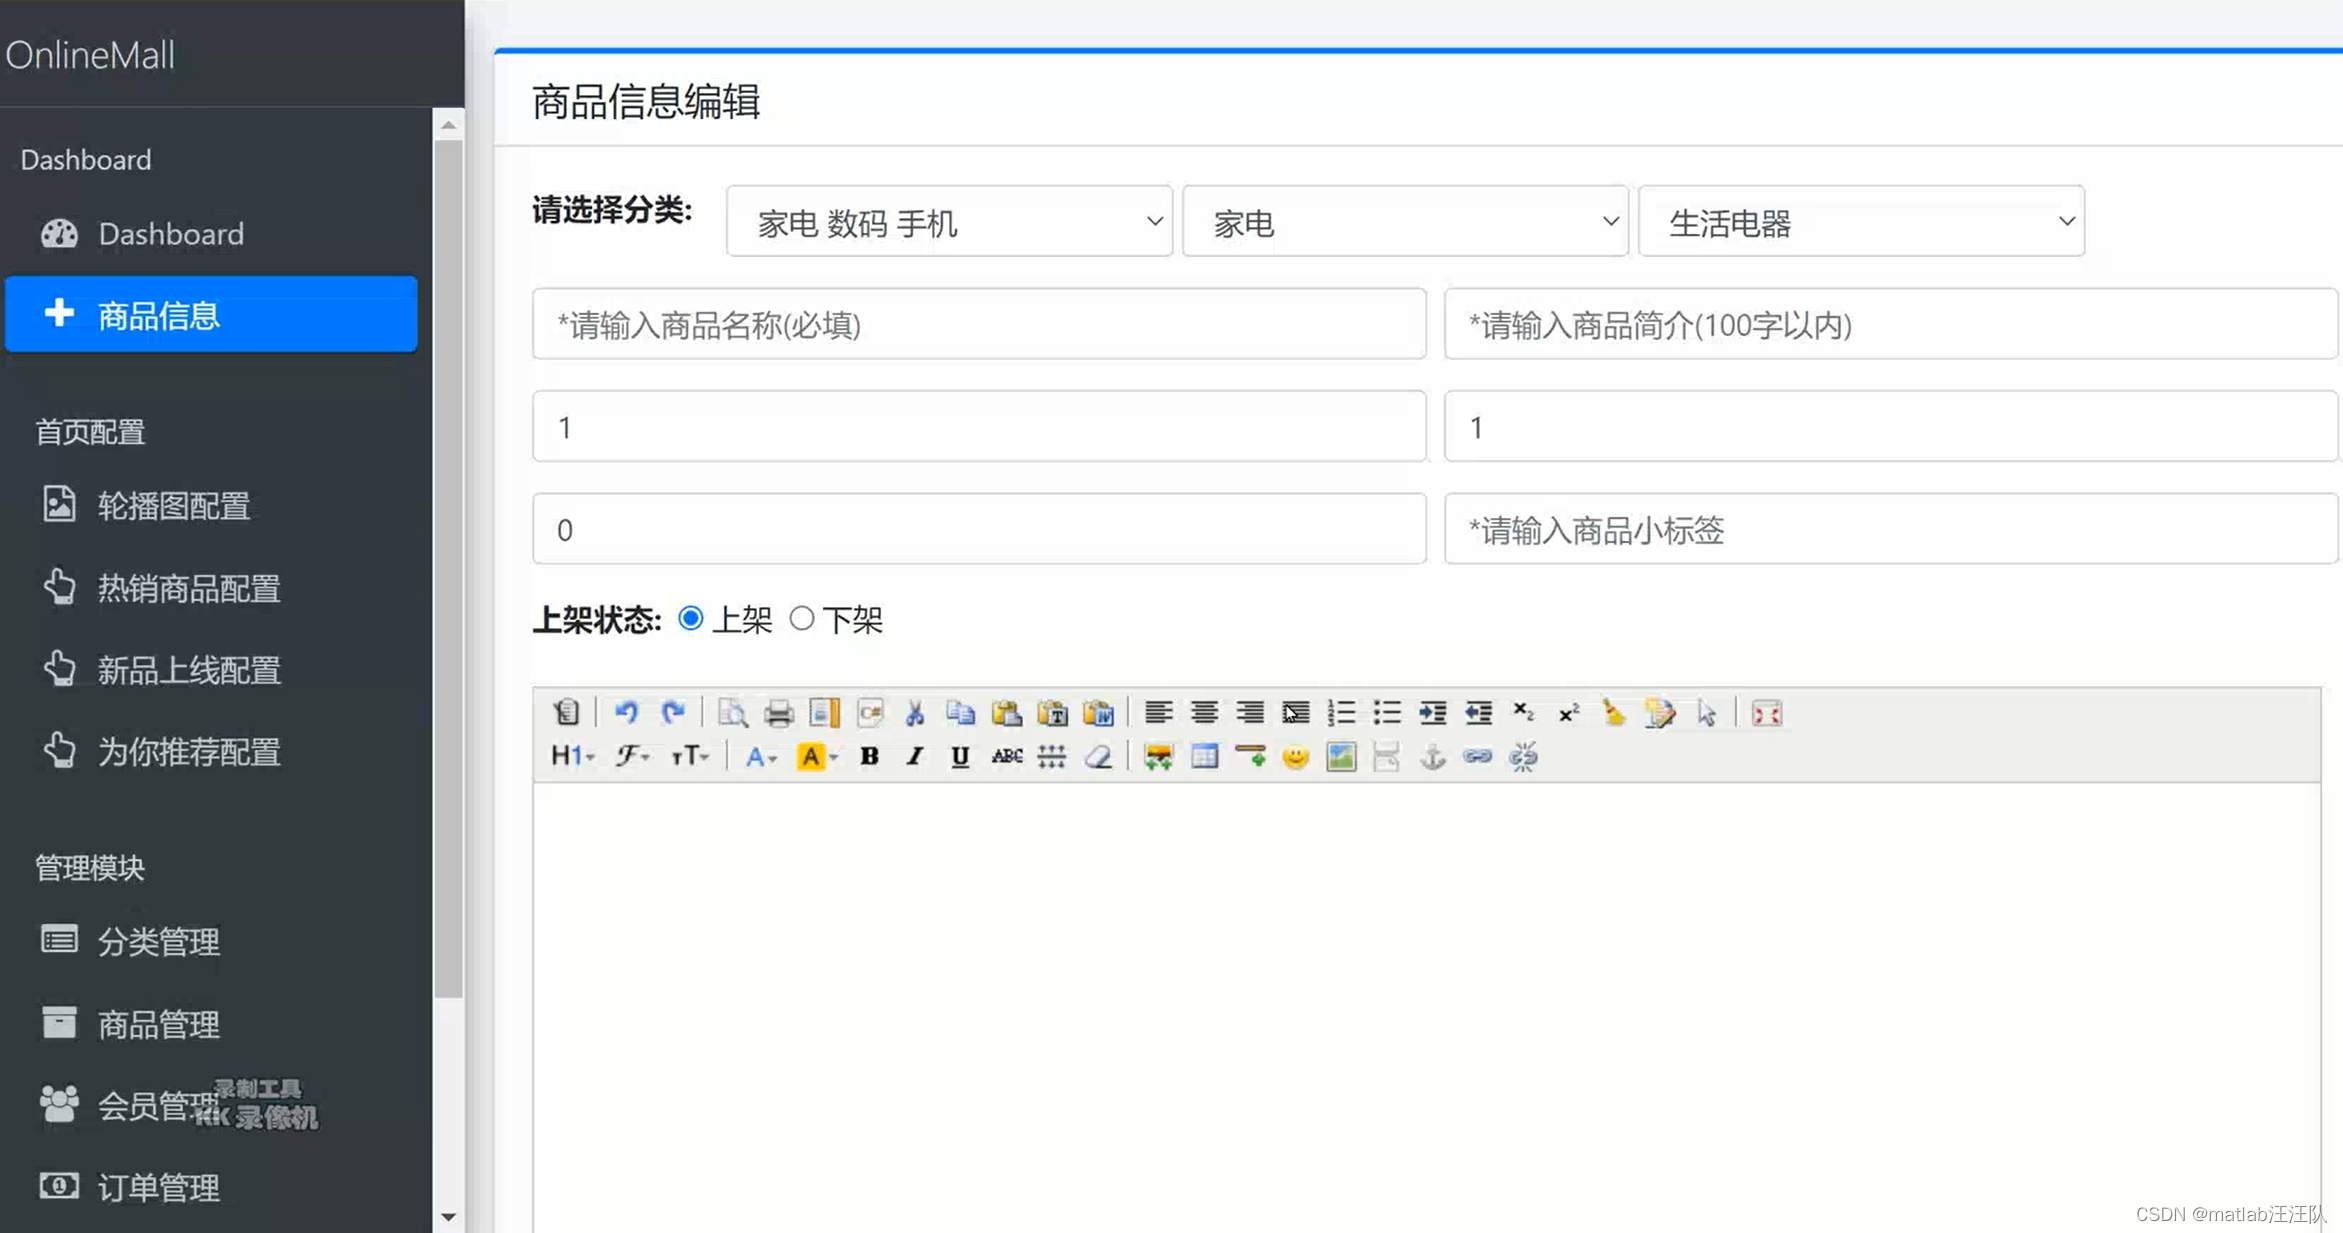Open 轮播图配置 in the sidebar

[172, 506]
